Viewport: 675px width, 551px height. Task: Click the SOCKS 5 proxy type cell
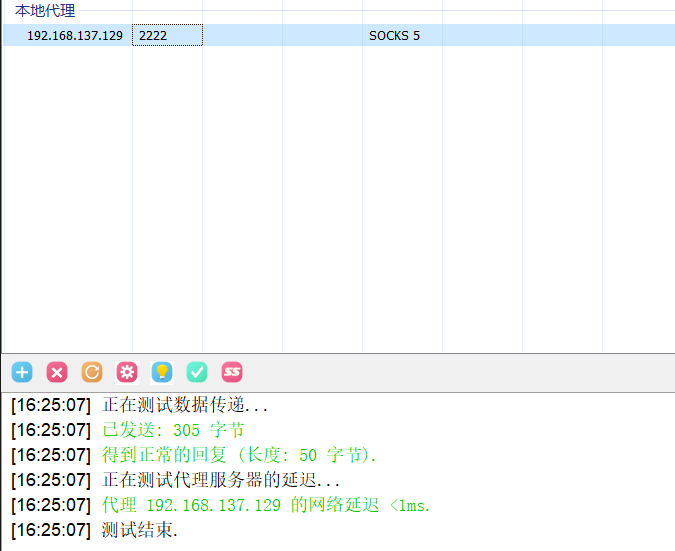[394, 36]
